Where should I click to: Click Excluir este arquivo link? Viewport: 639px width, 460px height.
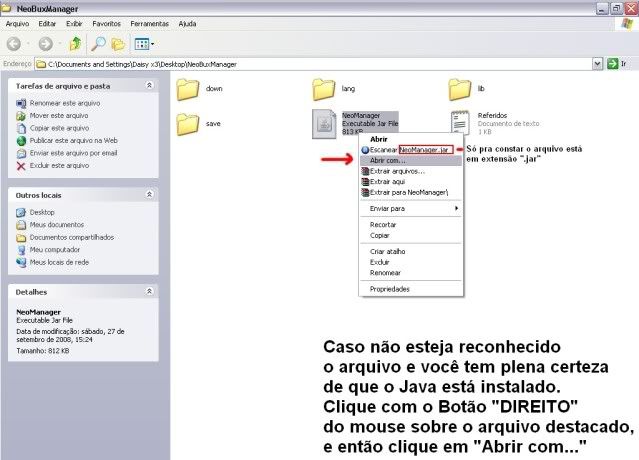click(59, 166)
